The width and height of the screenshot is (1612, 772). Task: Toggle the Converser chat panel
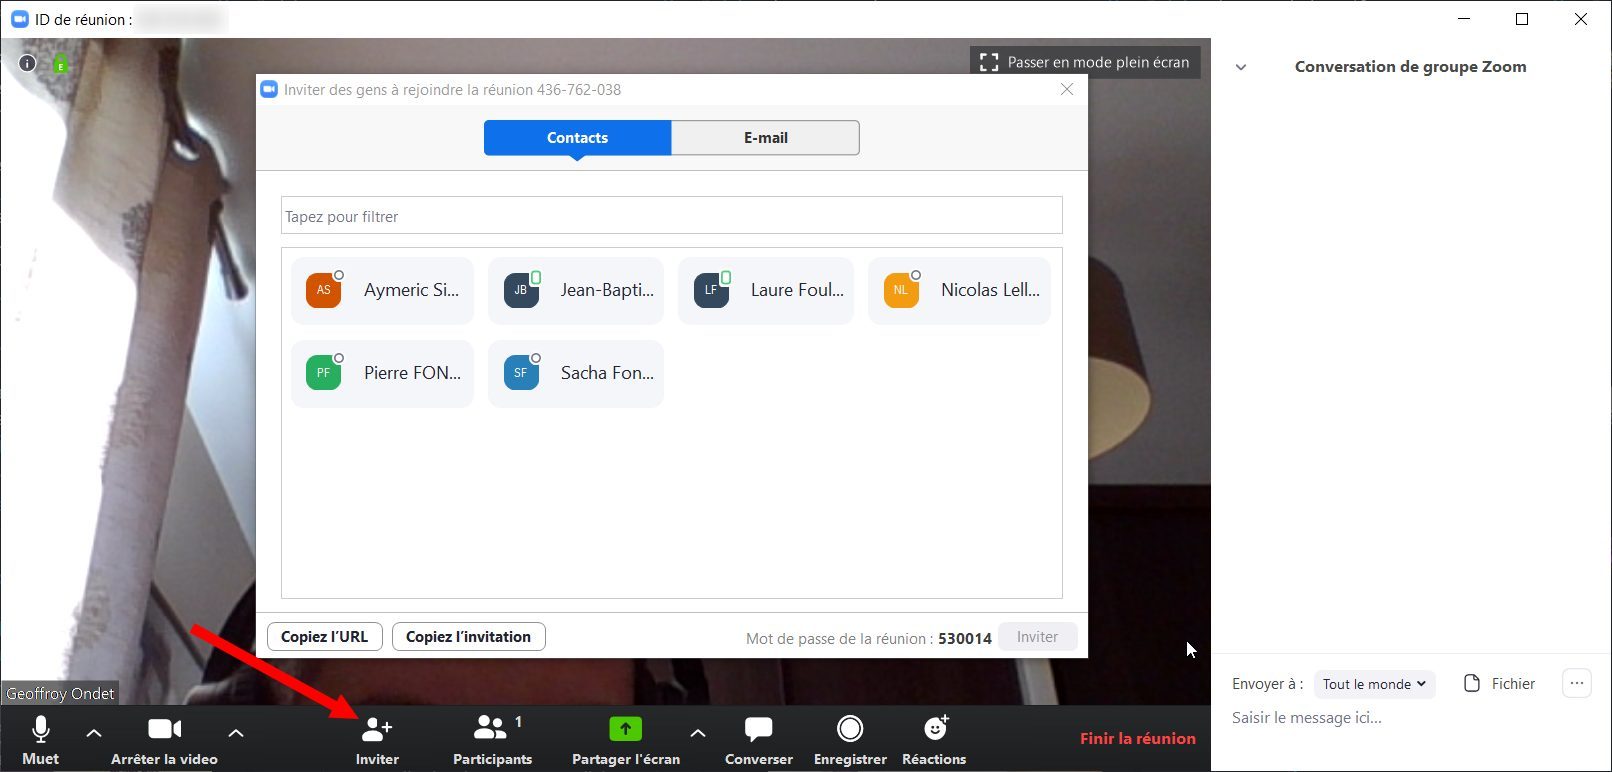(x=759, y=741)
